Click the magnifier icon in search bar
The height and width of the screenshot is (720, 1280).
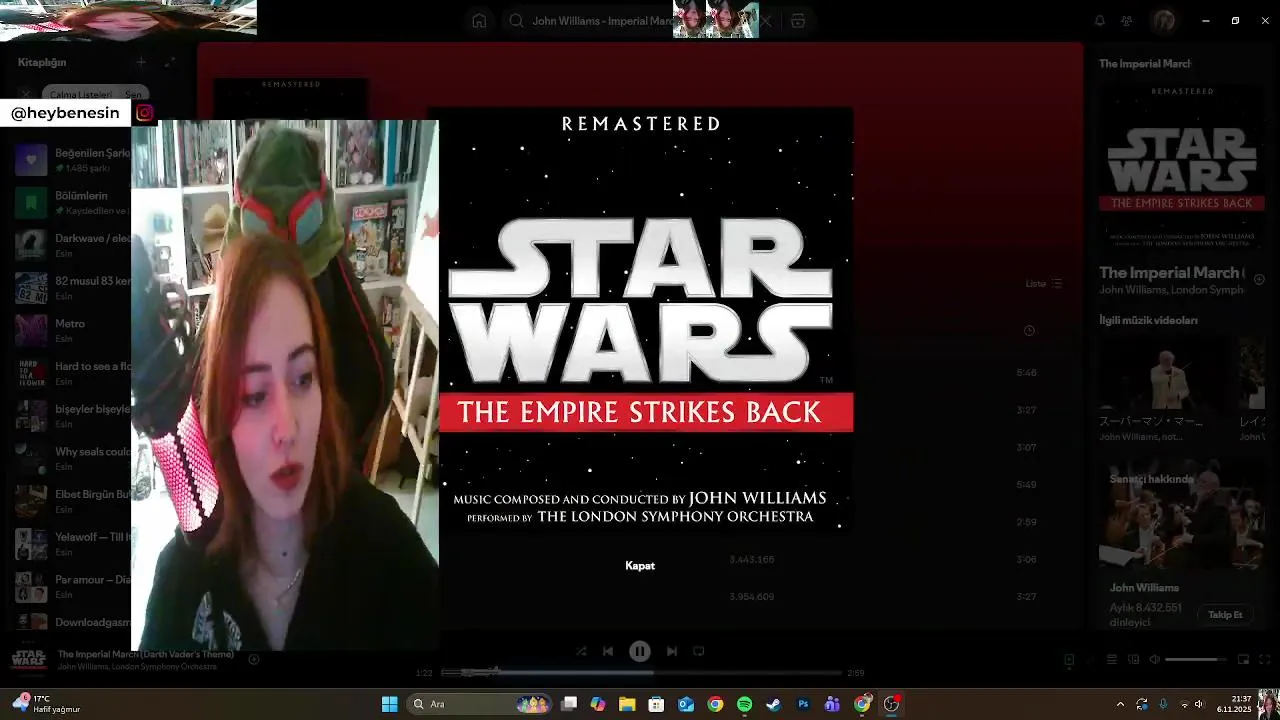click(x=516, y=21)
